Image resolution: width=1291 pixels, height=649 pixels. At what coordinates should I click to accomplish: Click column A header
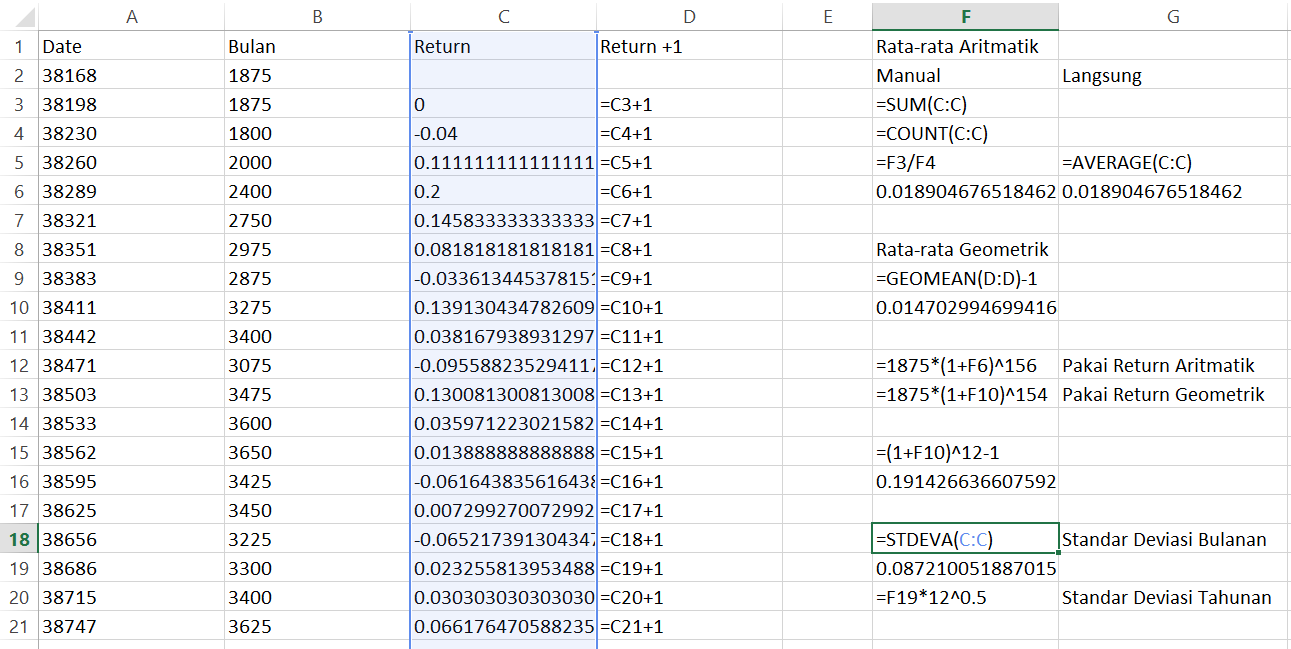click(x=131, y=16)
